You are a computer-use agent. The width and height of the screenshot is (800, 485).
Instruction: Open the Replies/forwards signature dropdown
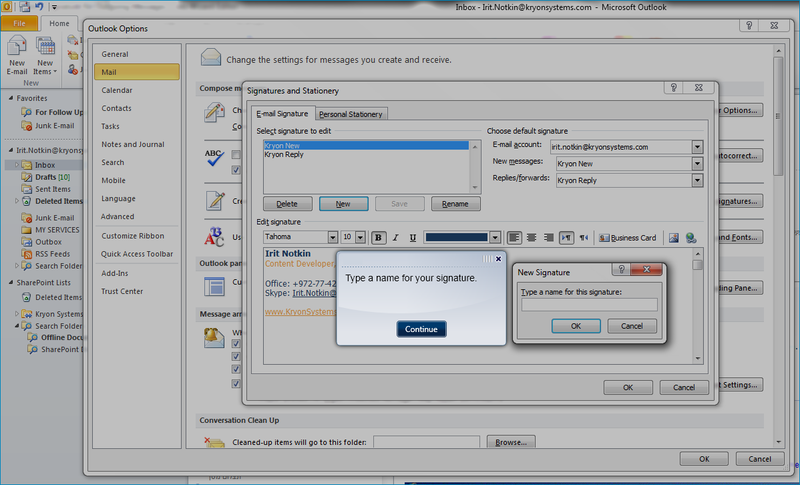click(x=697, y=180)
